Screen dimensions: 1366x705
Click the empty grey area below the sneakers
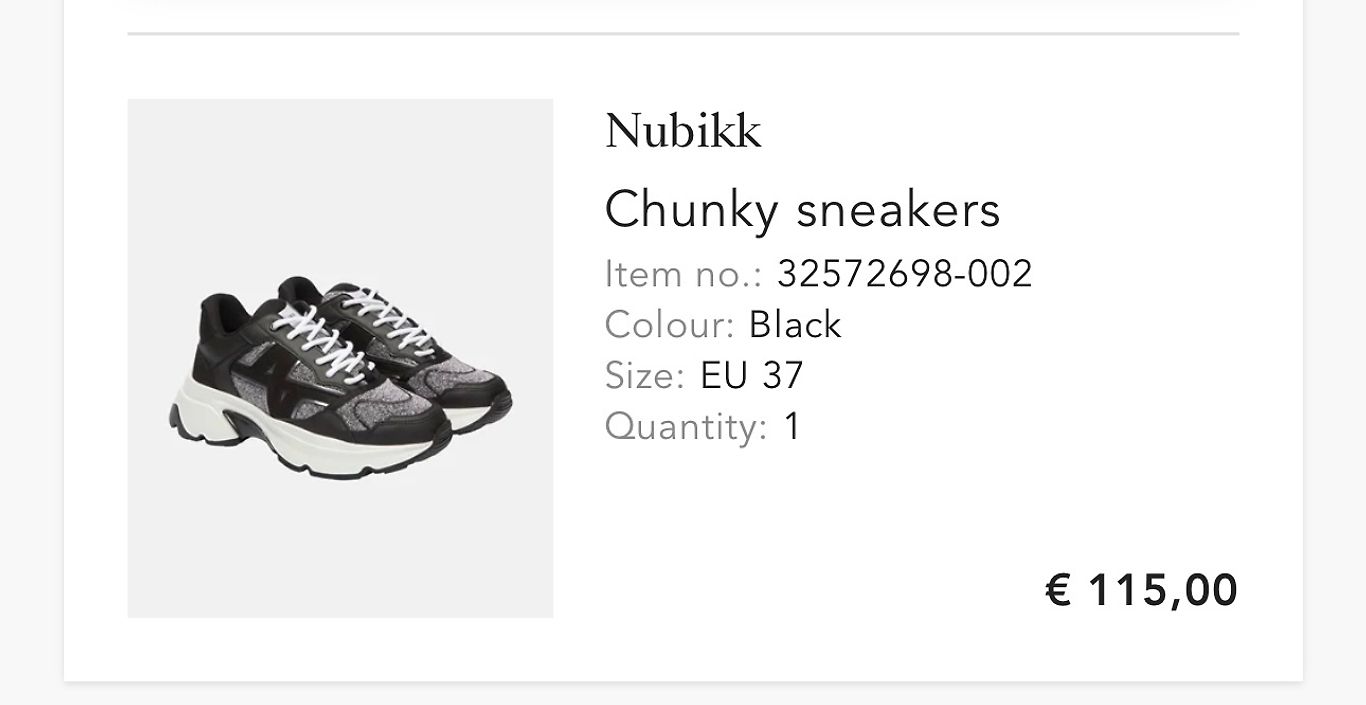(340, 550)
